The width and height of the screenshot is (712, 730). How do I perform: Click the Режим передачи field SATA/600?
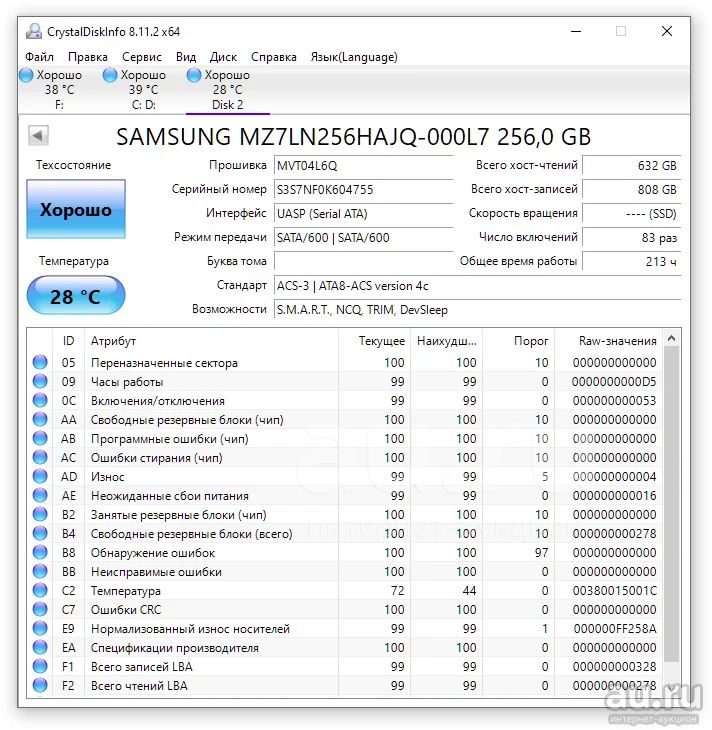tap(363, 237)
